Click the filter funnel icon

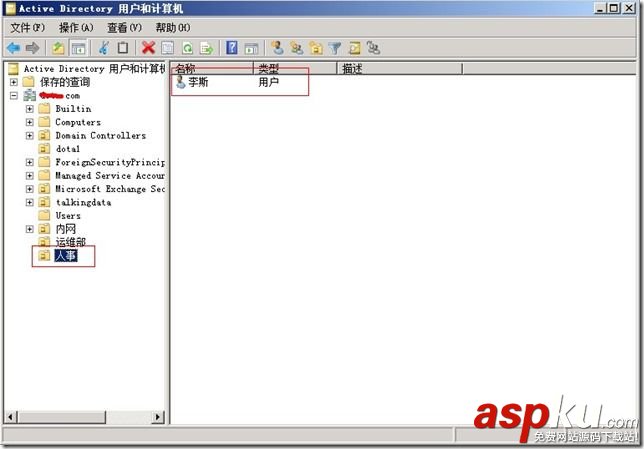pyautogui.click(x=335, y=48)
